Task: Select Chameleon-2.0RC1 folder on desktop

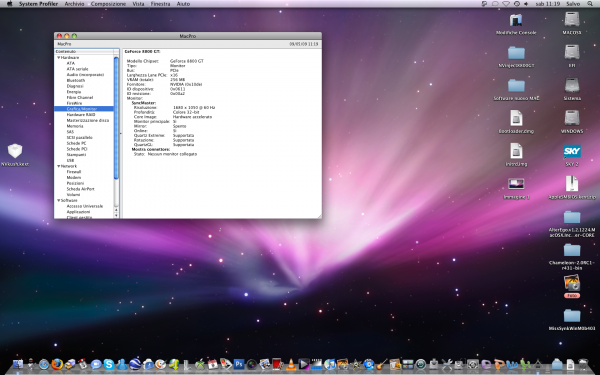Action: pyautogui.click(x=572, y=250)
